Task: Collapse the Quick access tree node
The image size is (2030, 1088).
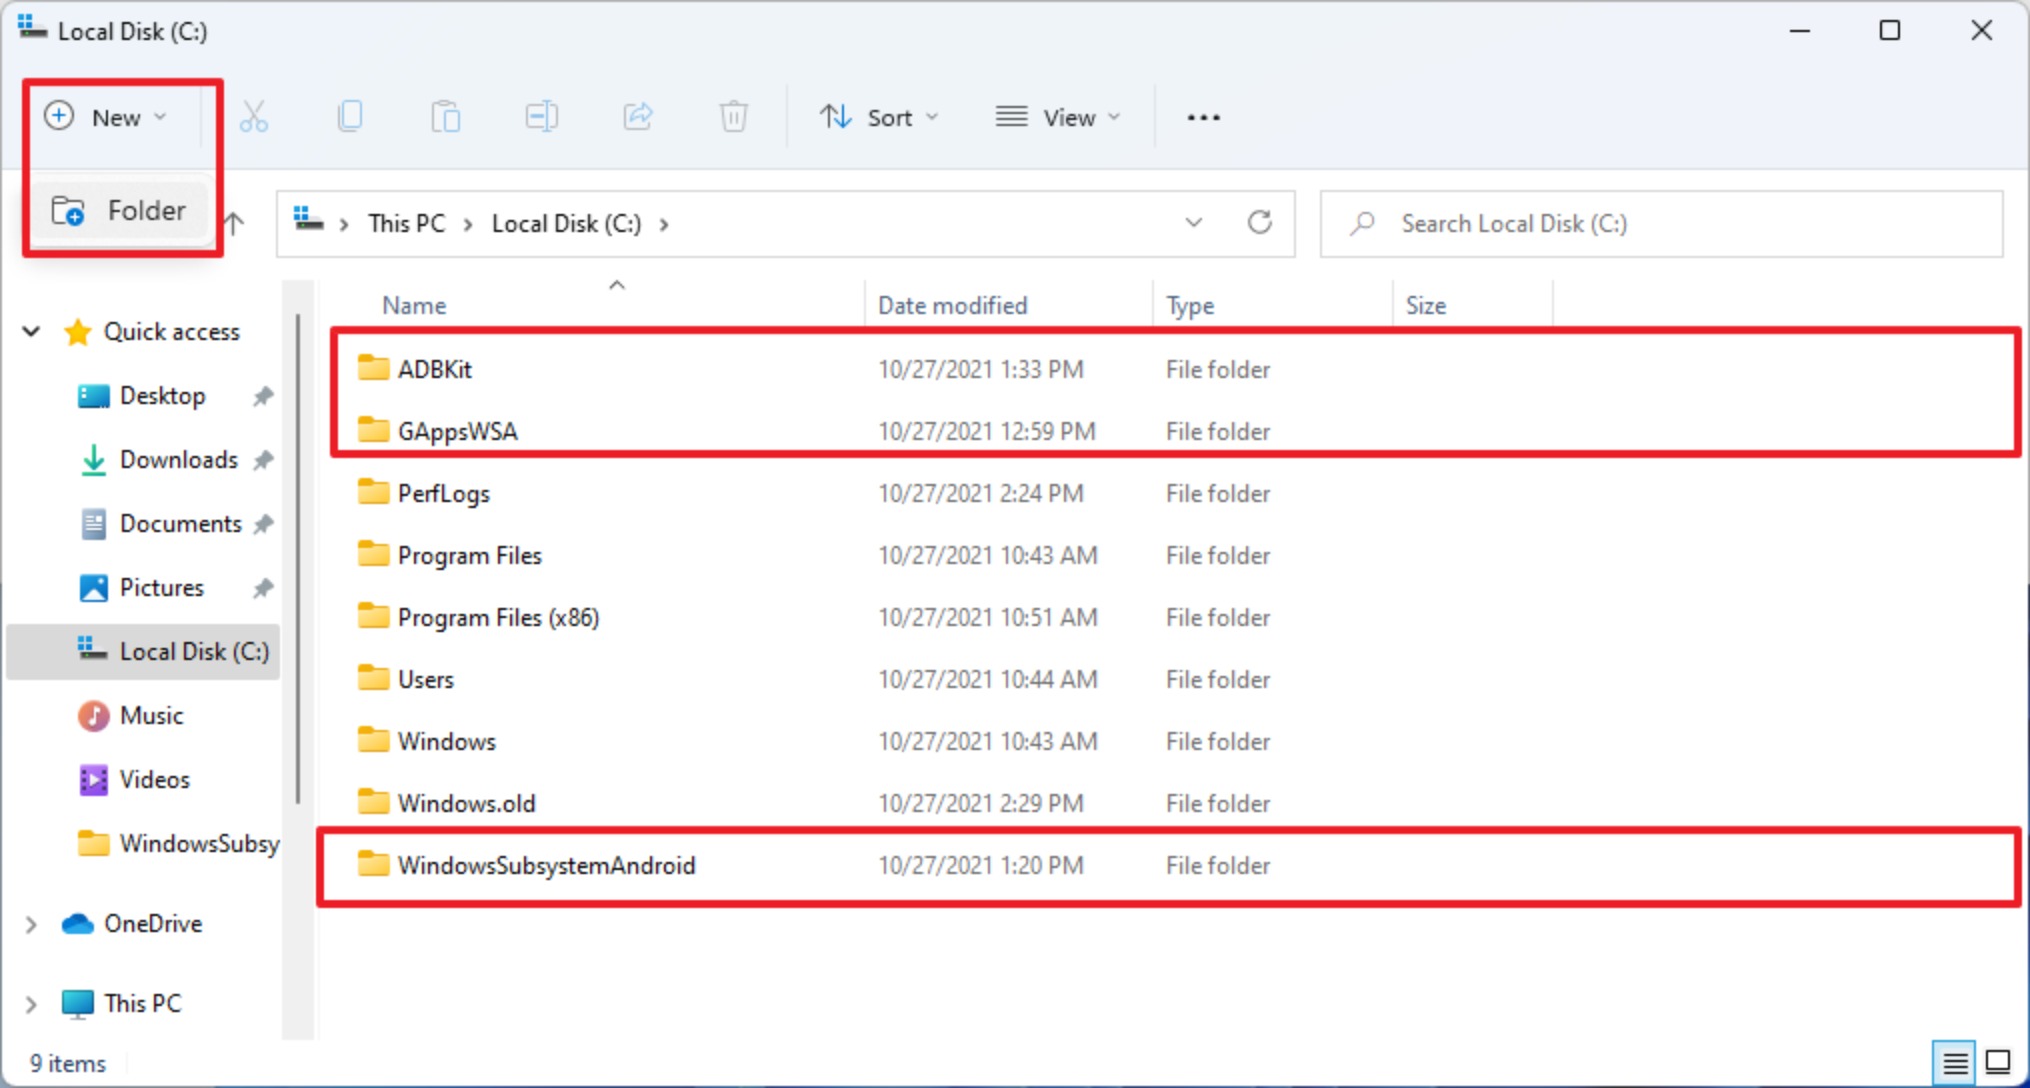Action: click(x=31, y=331)
